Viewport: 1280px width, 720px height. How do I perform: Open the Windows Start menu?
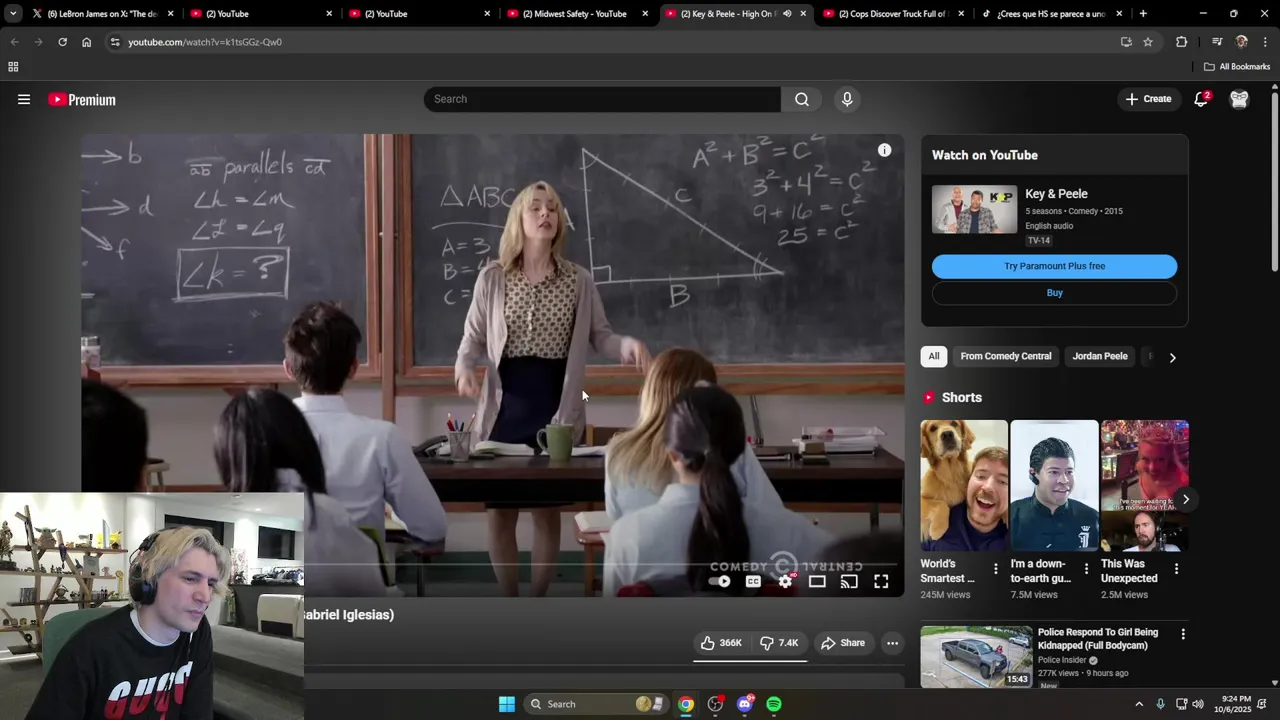(507, 704)
